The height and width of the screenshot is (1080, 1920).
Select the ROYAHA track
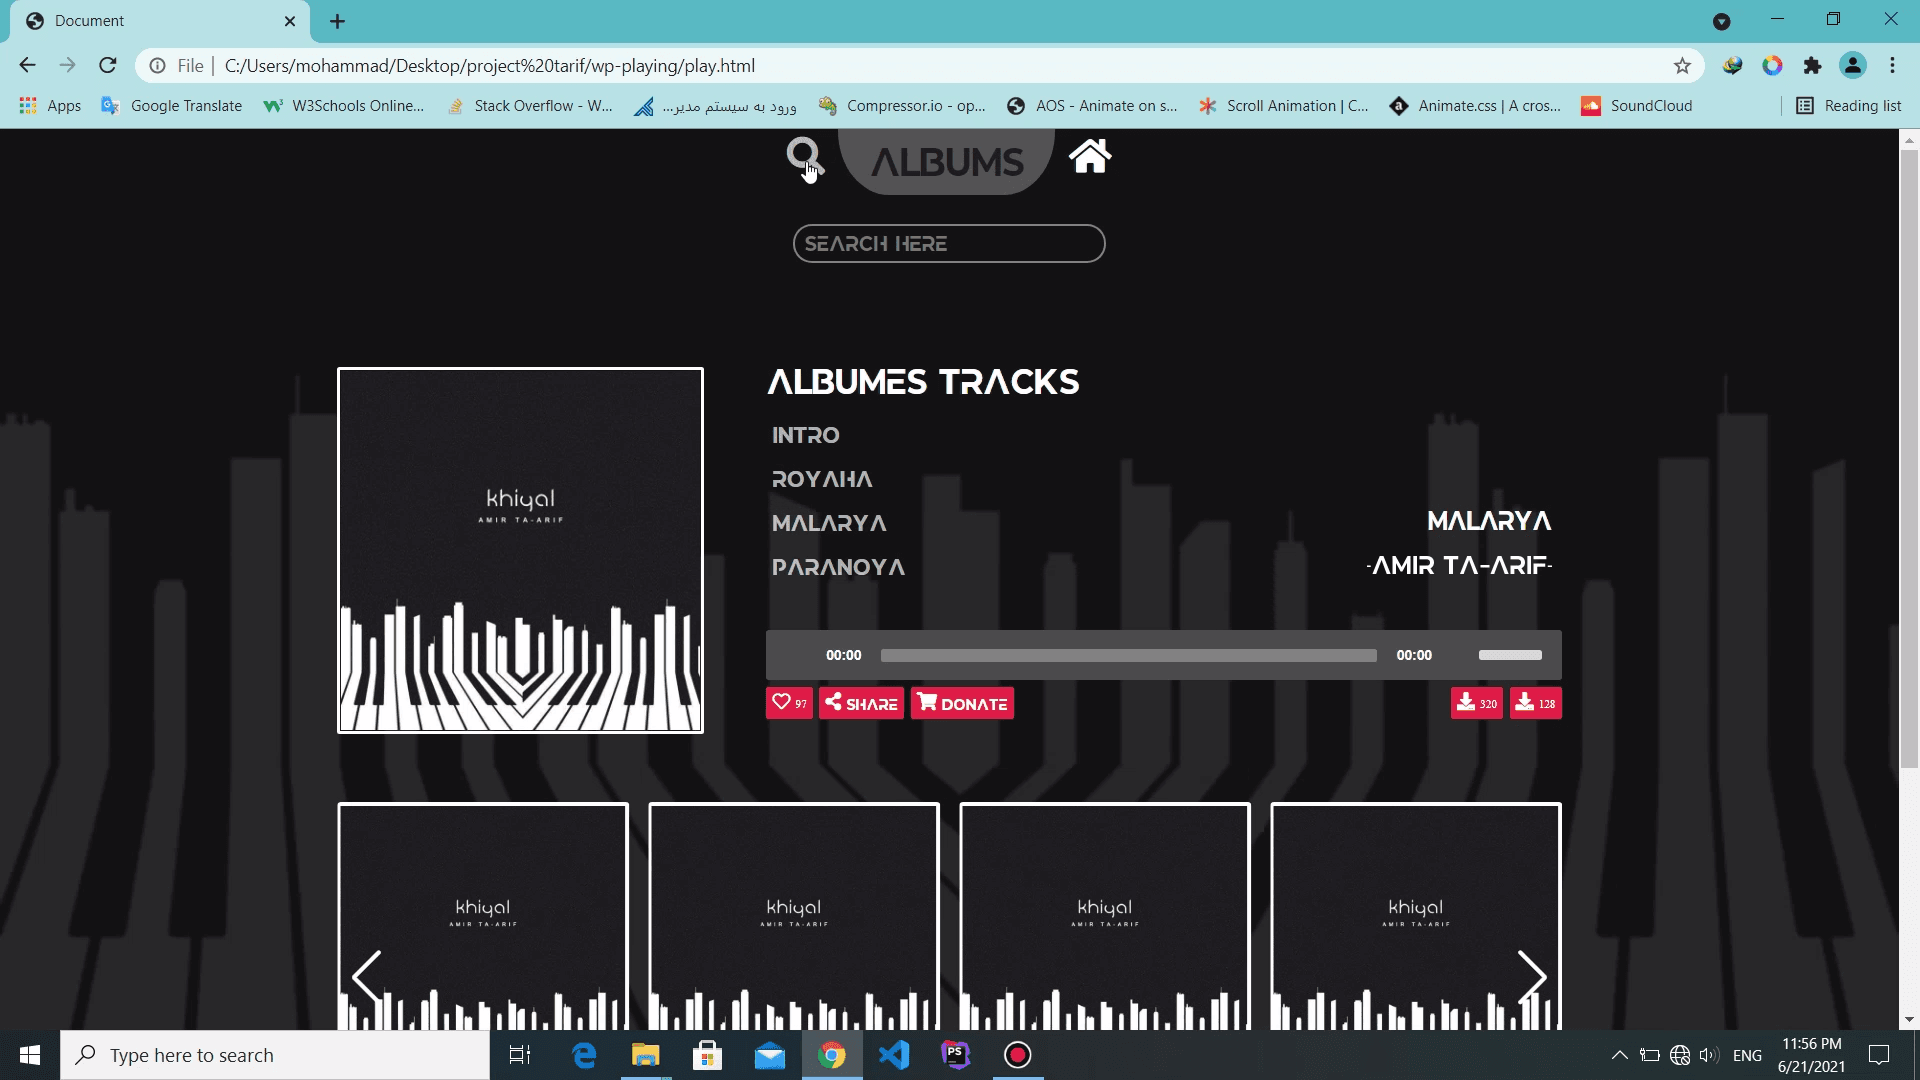(x=820, y=477)
